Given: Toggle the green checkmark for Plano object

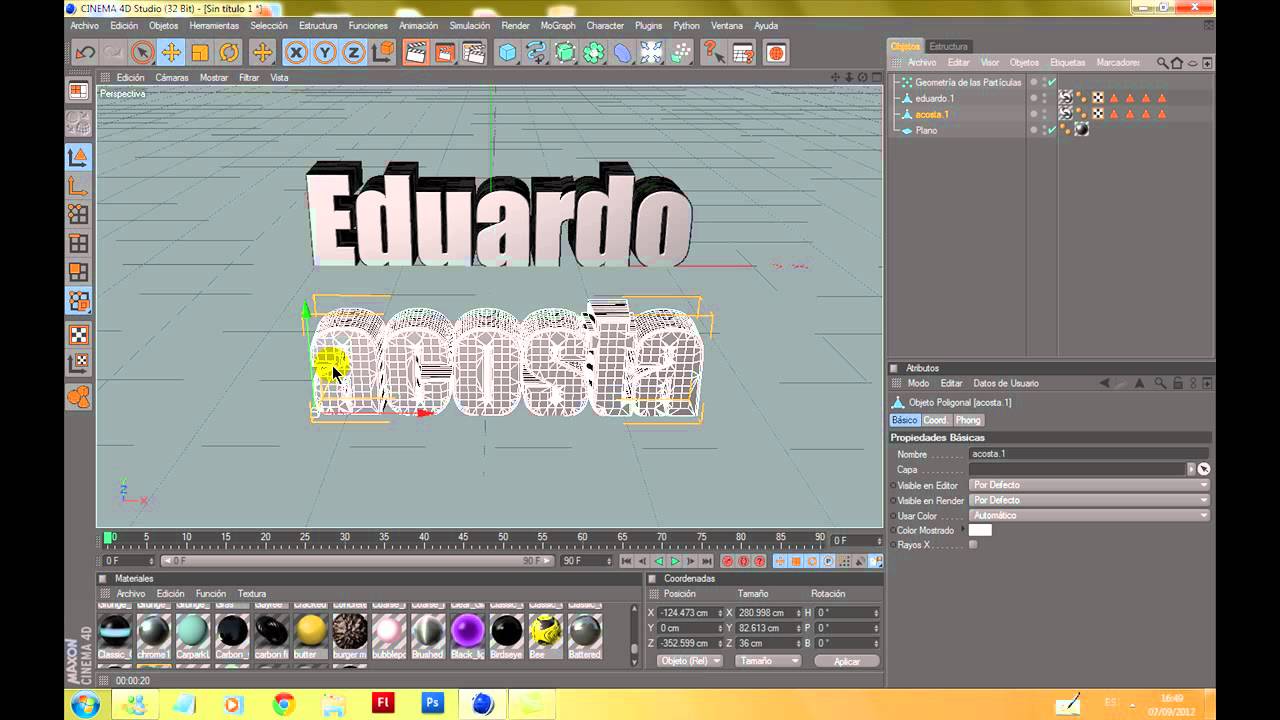Looking at the screenshot, I should point(1052,130).
